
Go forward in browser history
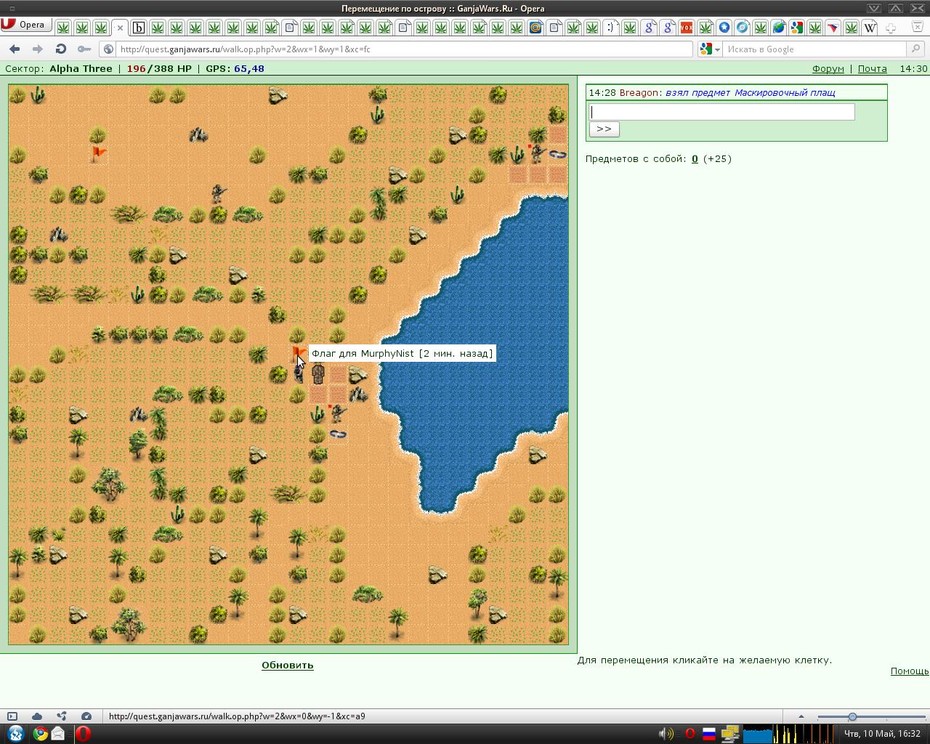coord(37,49)
